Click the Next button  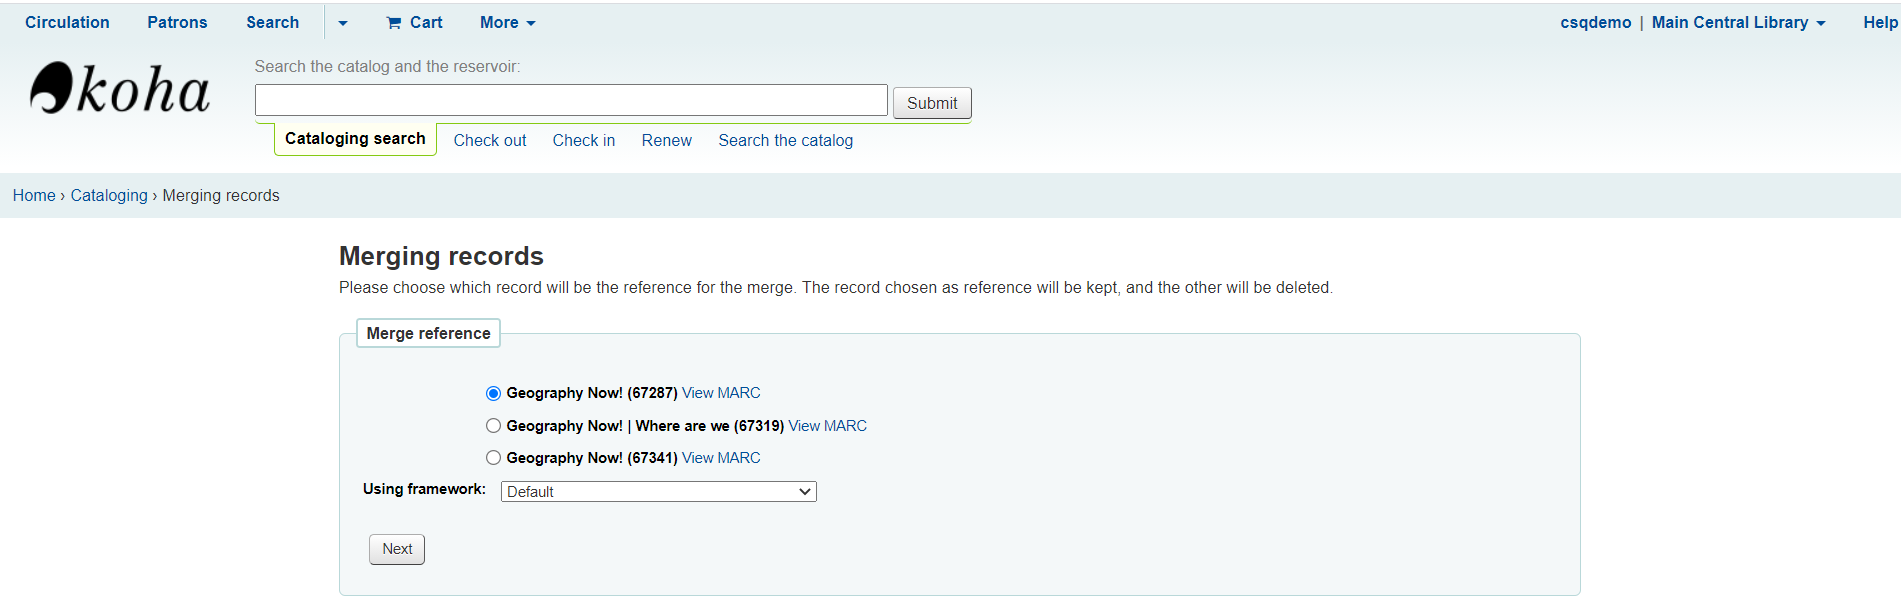tap(397, 549)
